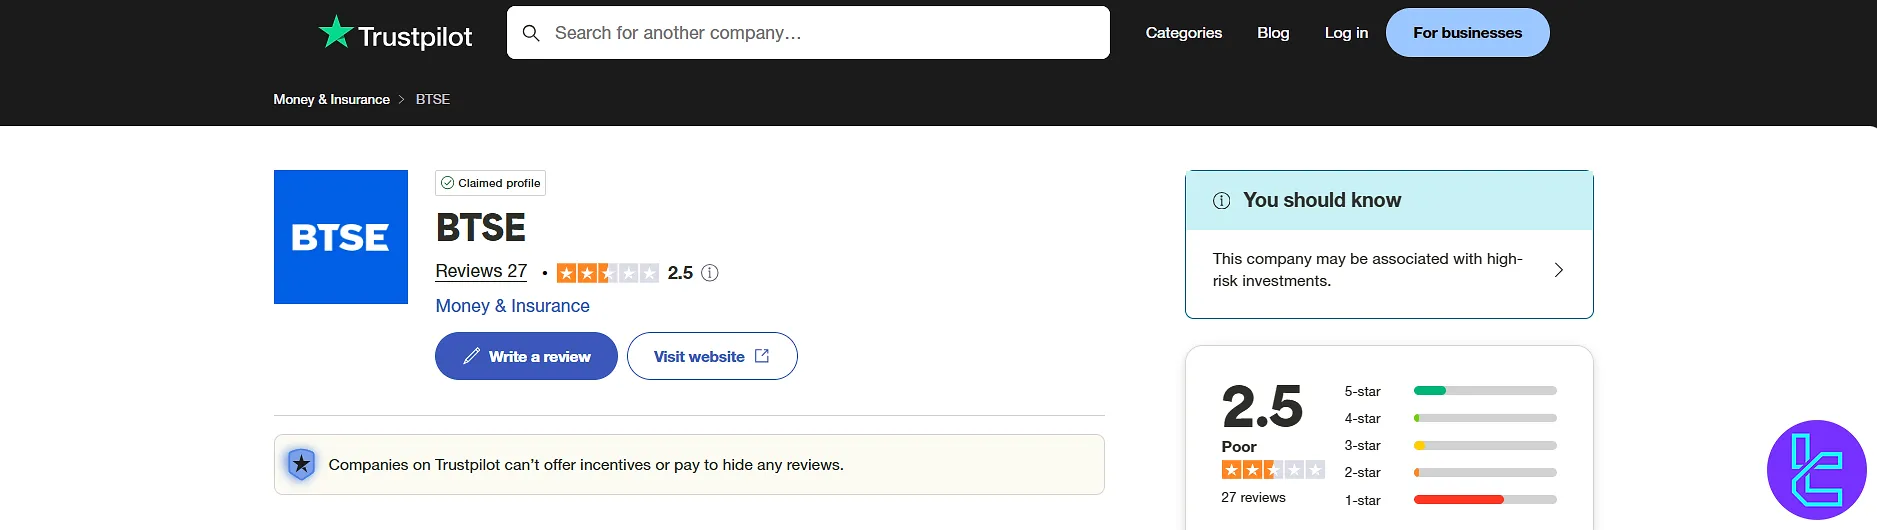1877x530 pixels.
Task: Filter reviews by 1-star bar
Action: click(x=1485, y=499)
